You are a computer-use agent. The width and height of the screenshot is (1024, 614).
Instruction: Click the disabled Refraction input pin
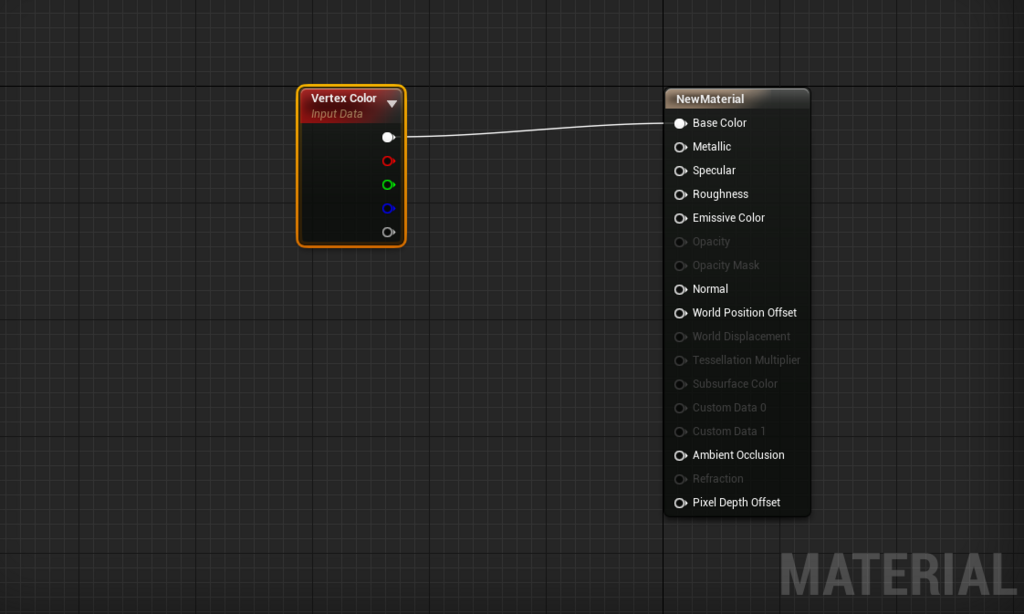(680, 479)
